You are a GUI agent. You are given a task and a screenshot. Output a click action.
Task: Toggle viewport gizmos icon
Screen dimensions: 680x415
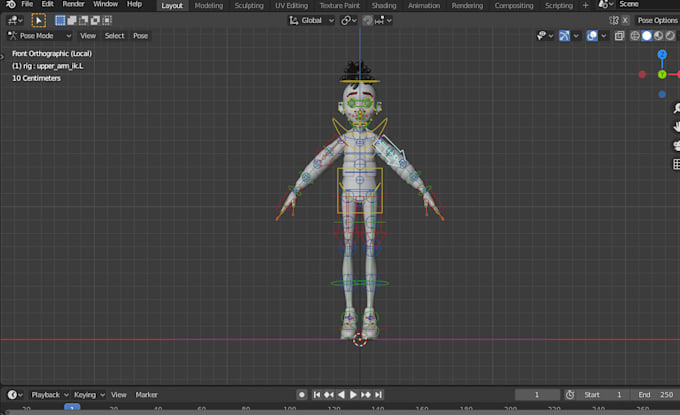click(564, 36)
